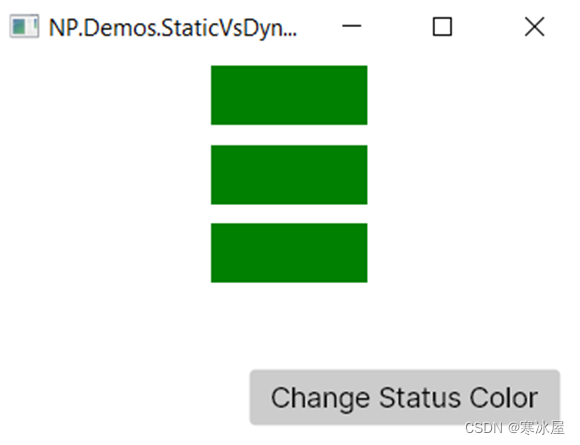Image resolution: width=580 pixels, height=445 pixels.
Task: Click the Change Status Color button
Action: (x=405, y=397)
